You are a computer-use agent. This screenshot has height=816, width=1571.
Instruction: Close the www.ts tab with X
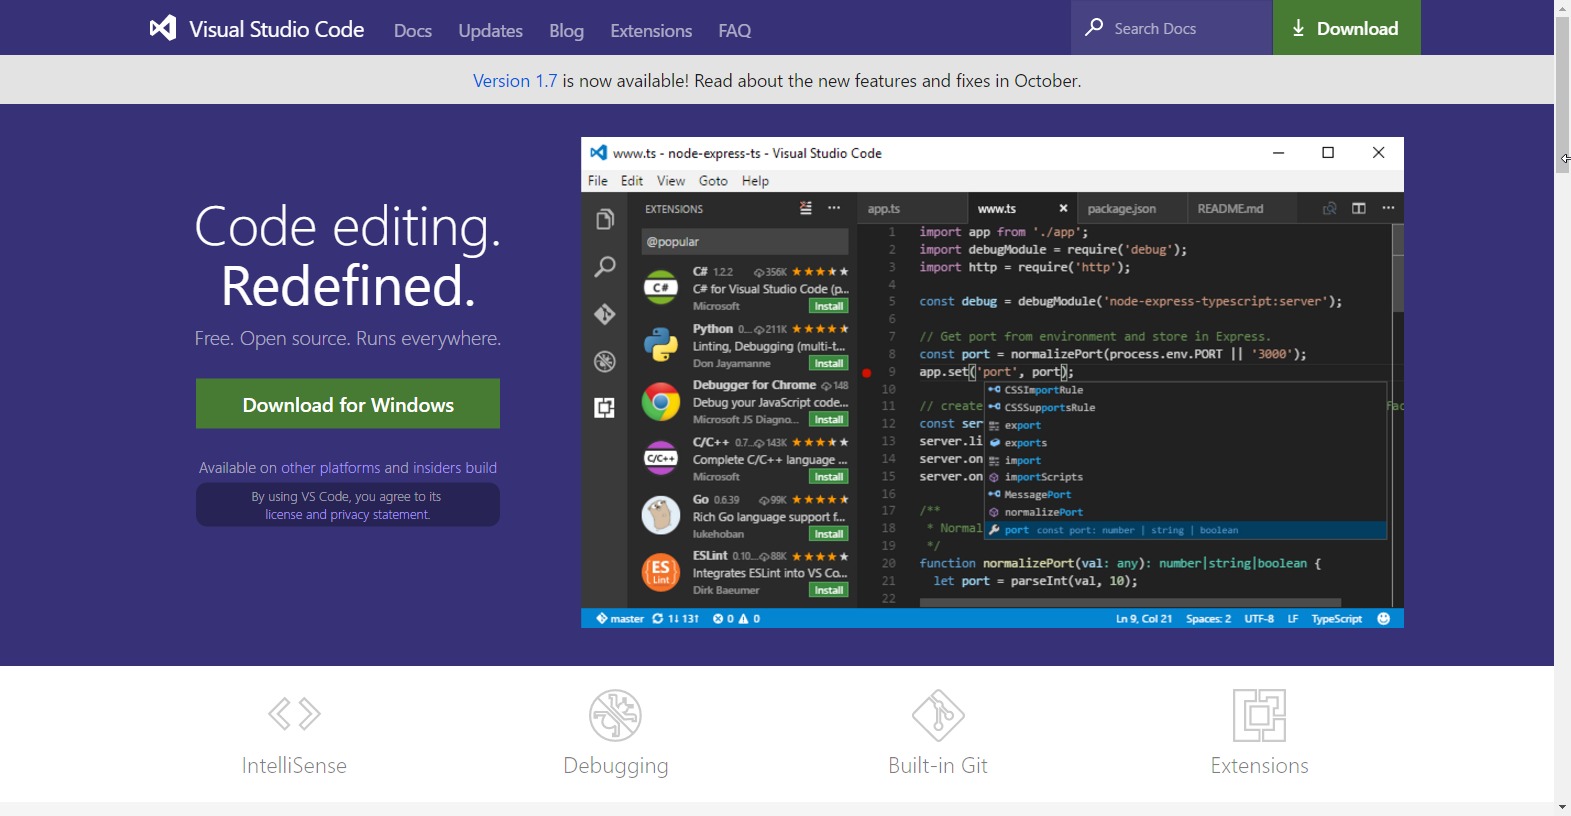click(1063, 209)
